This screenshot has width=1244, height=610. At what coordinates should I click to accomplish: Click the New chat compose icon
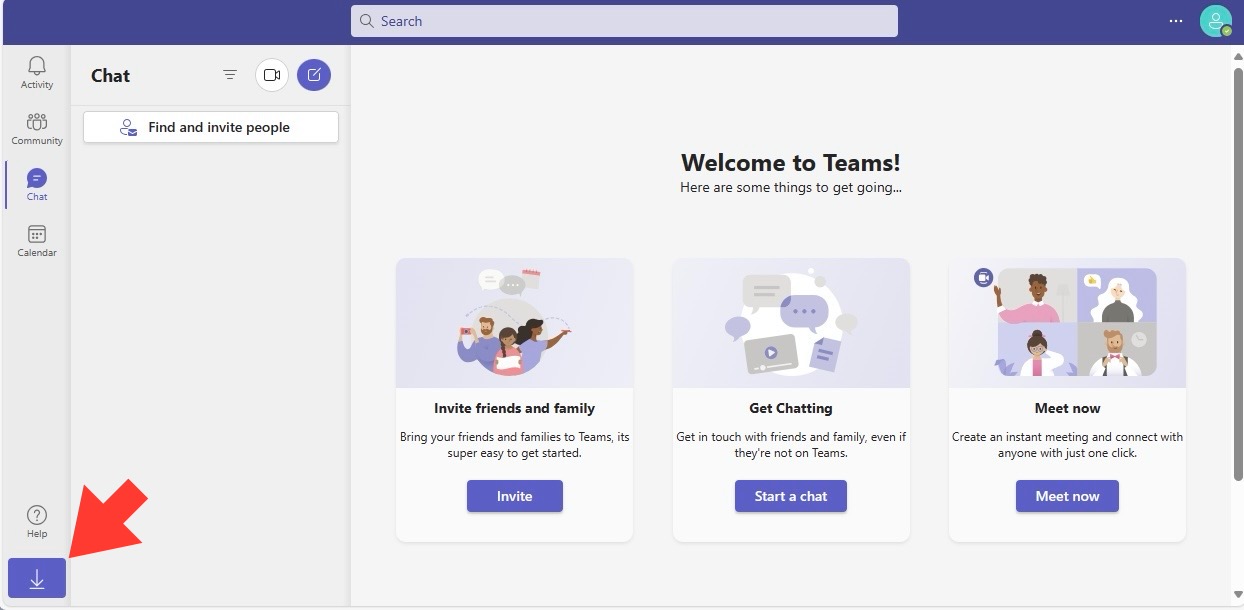[314, 75]
